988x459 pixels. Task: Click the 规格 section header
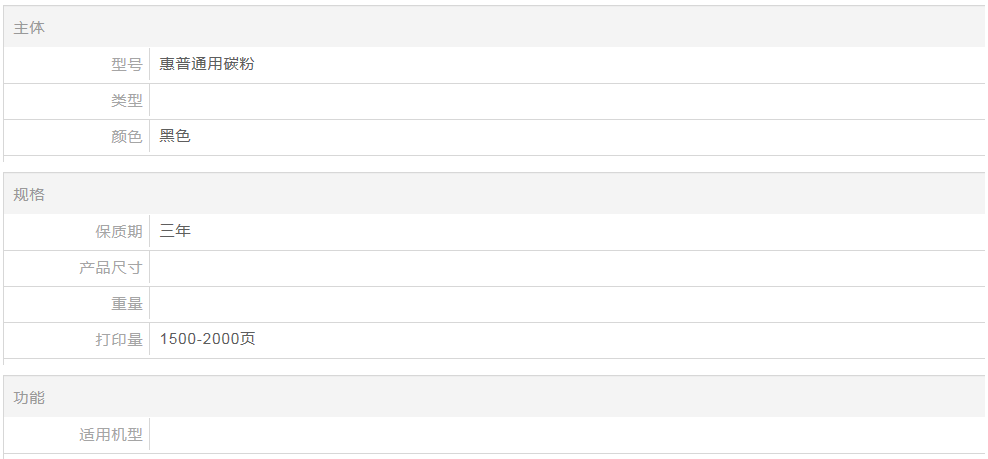point(29,195)
